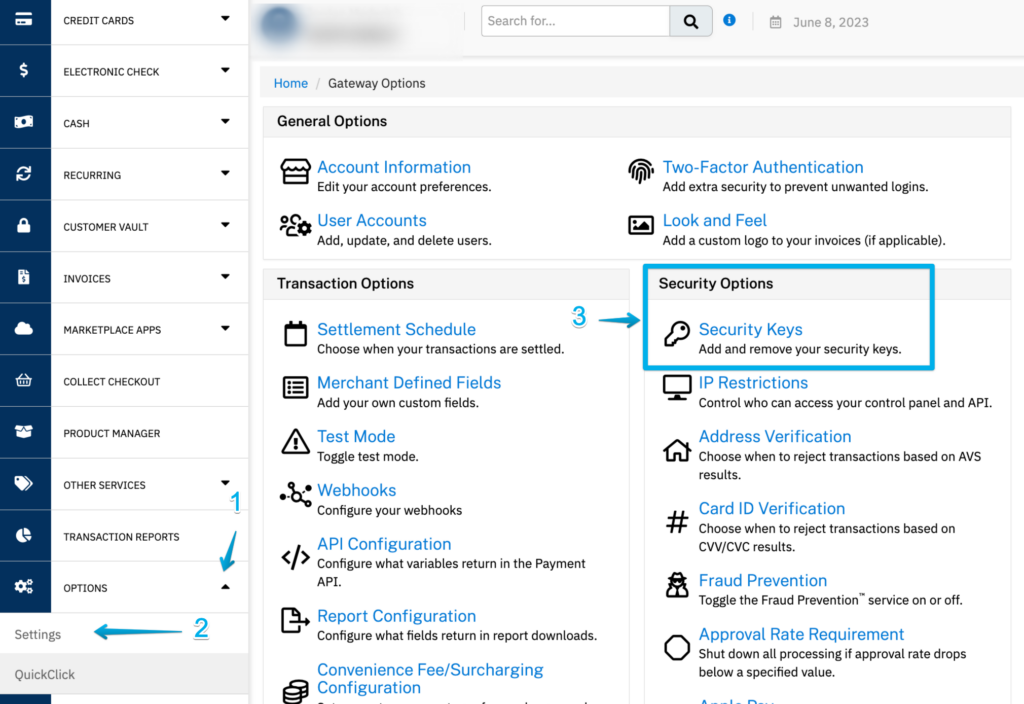
Task: Collapse the Options menu arrow
Action: click(x=225, y=587)
